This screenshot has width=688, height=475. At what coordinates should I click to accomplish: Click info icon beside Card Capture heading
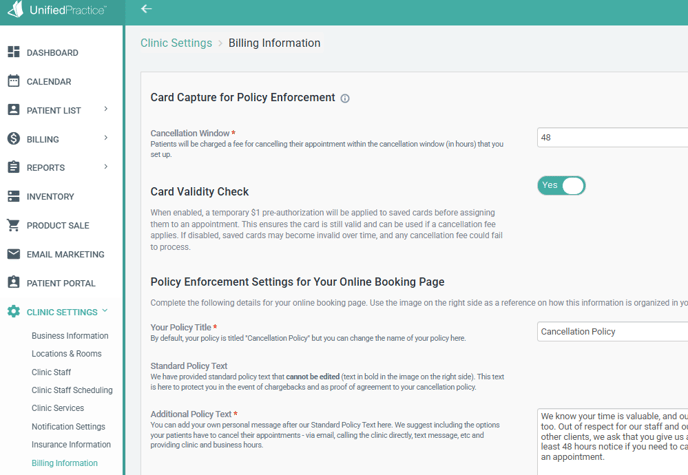(345, 99)
